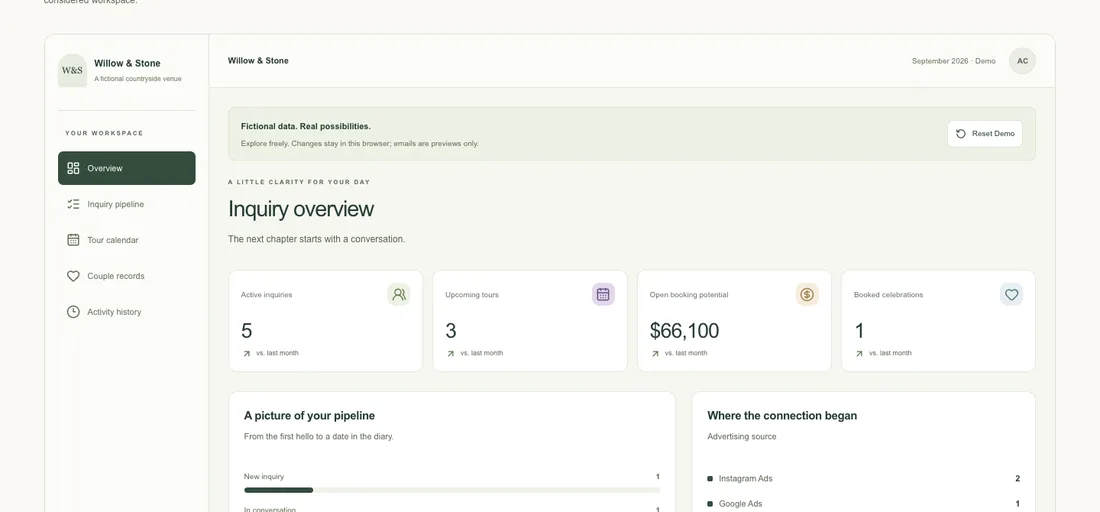Click the W&S venue logo
Viewport: 1100px width, 512px height.
pos(72,70)
